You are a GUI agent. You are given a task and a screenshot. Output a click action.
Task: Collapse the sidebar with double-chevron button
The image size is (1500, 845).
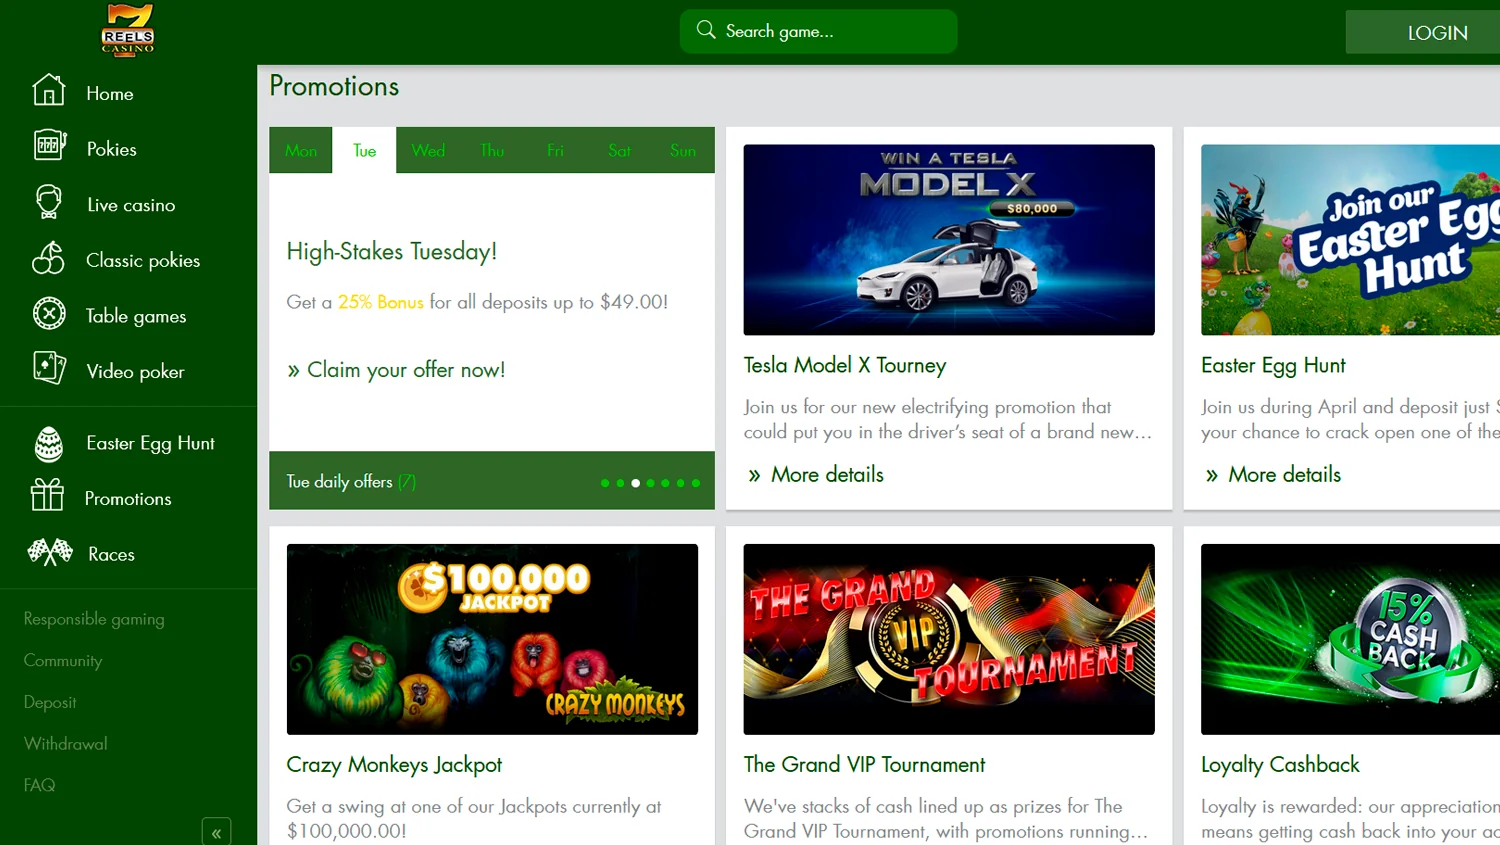tap(216, 832)
